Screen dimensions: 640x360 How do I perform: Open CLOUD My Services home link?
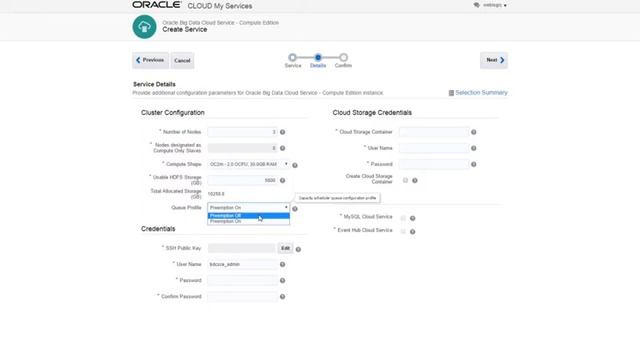(220, 6)
